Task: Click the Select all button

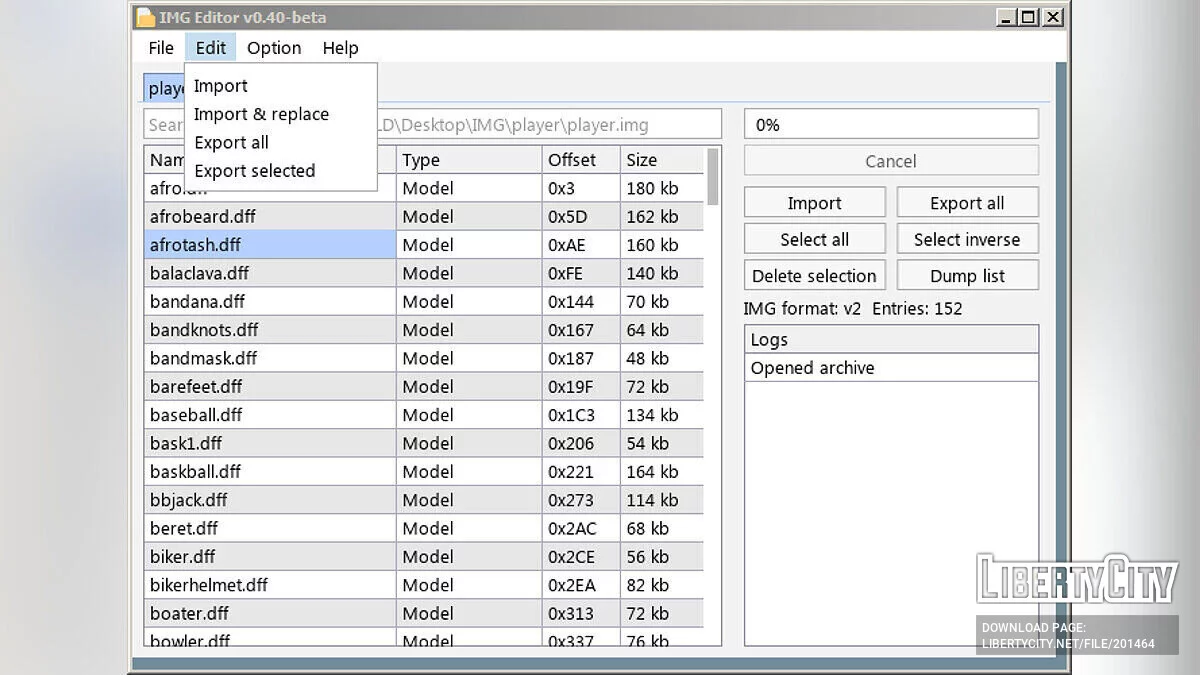Action: pos(814,239)
